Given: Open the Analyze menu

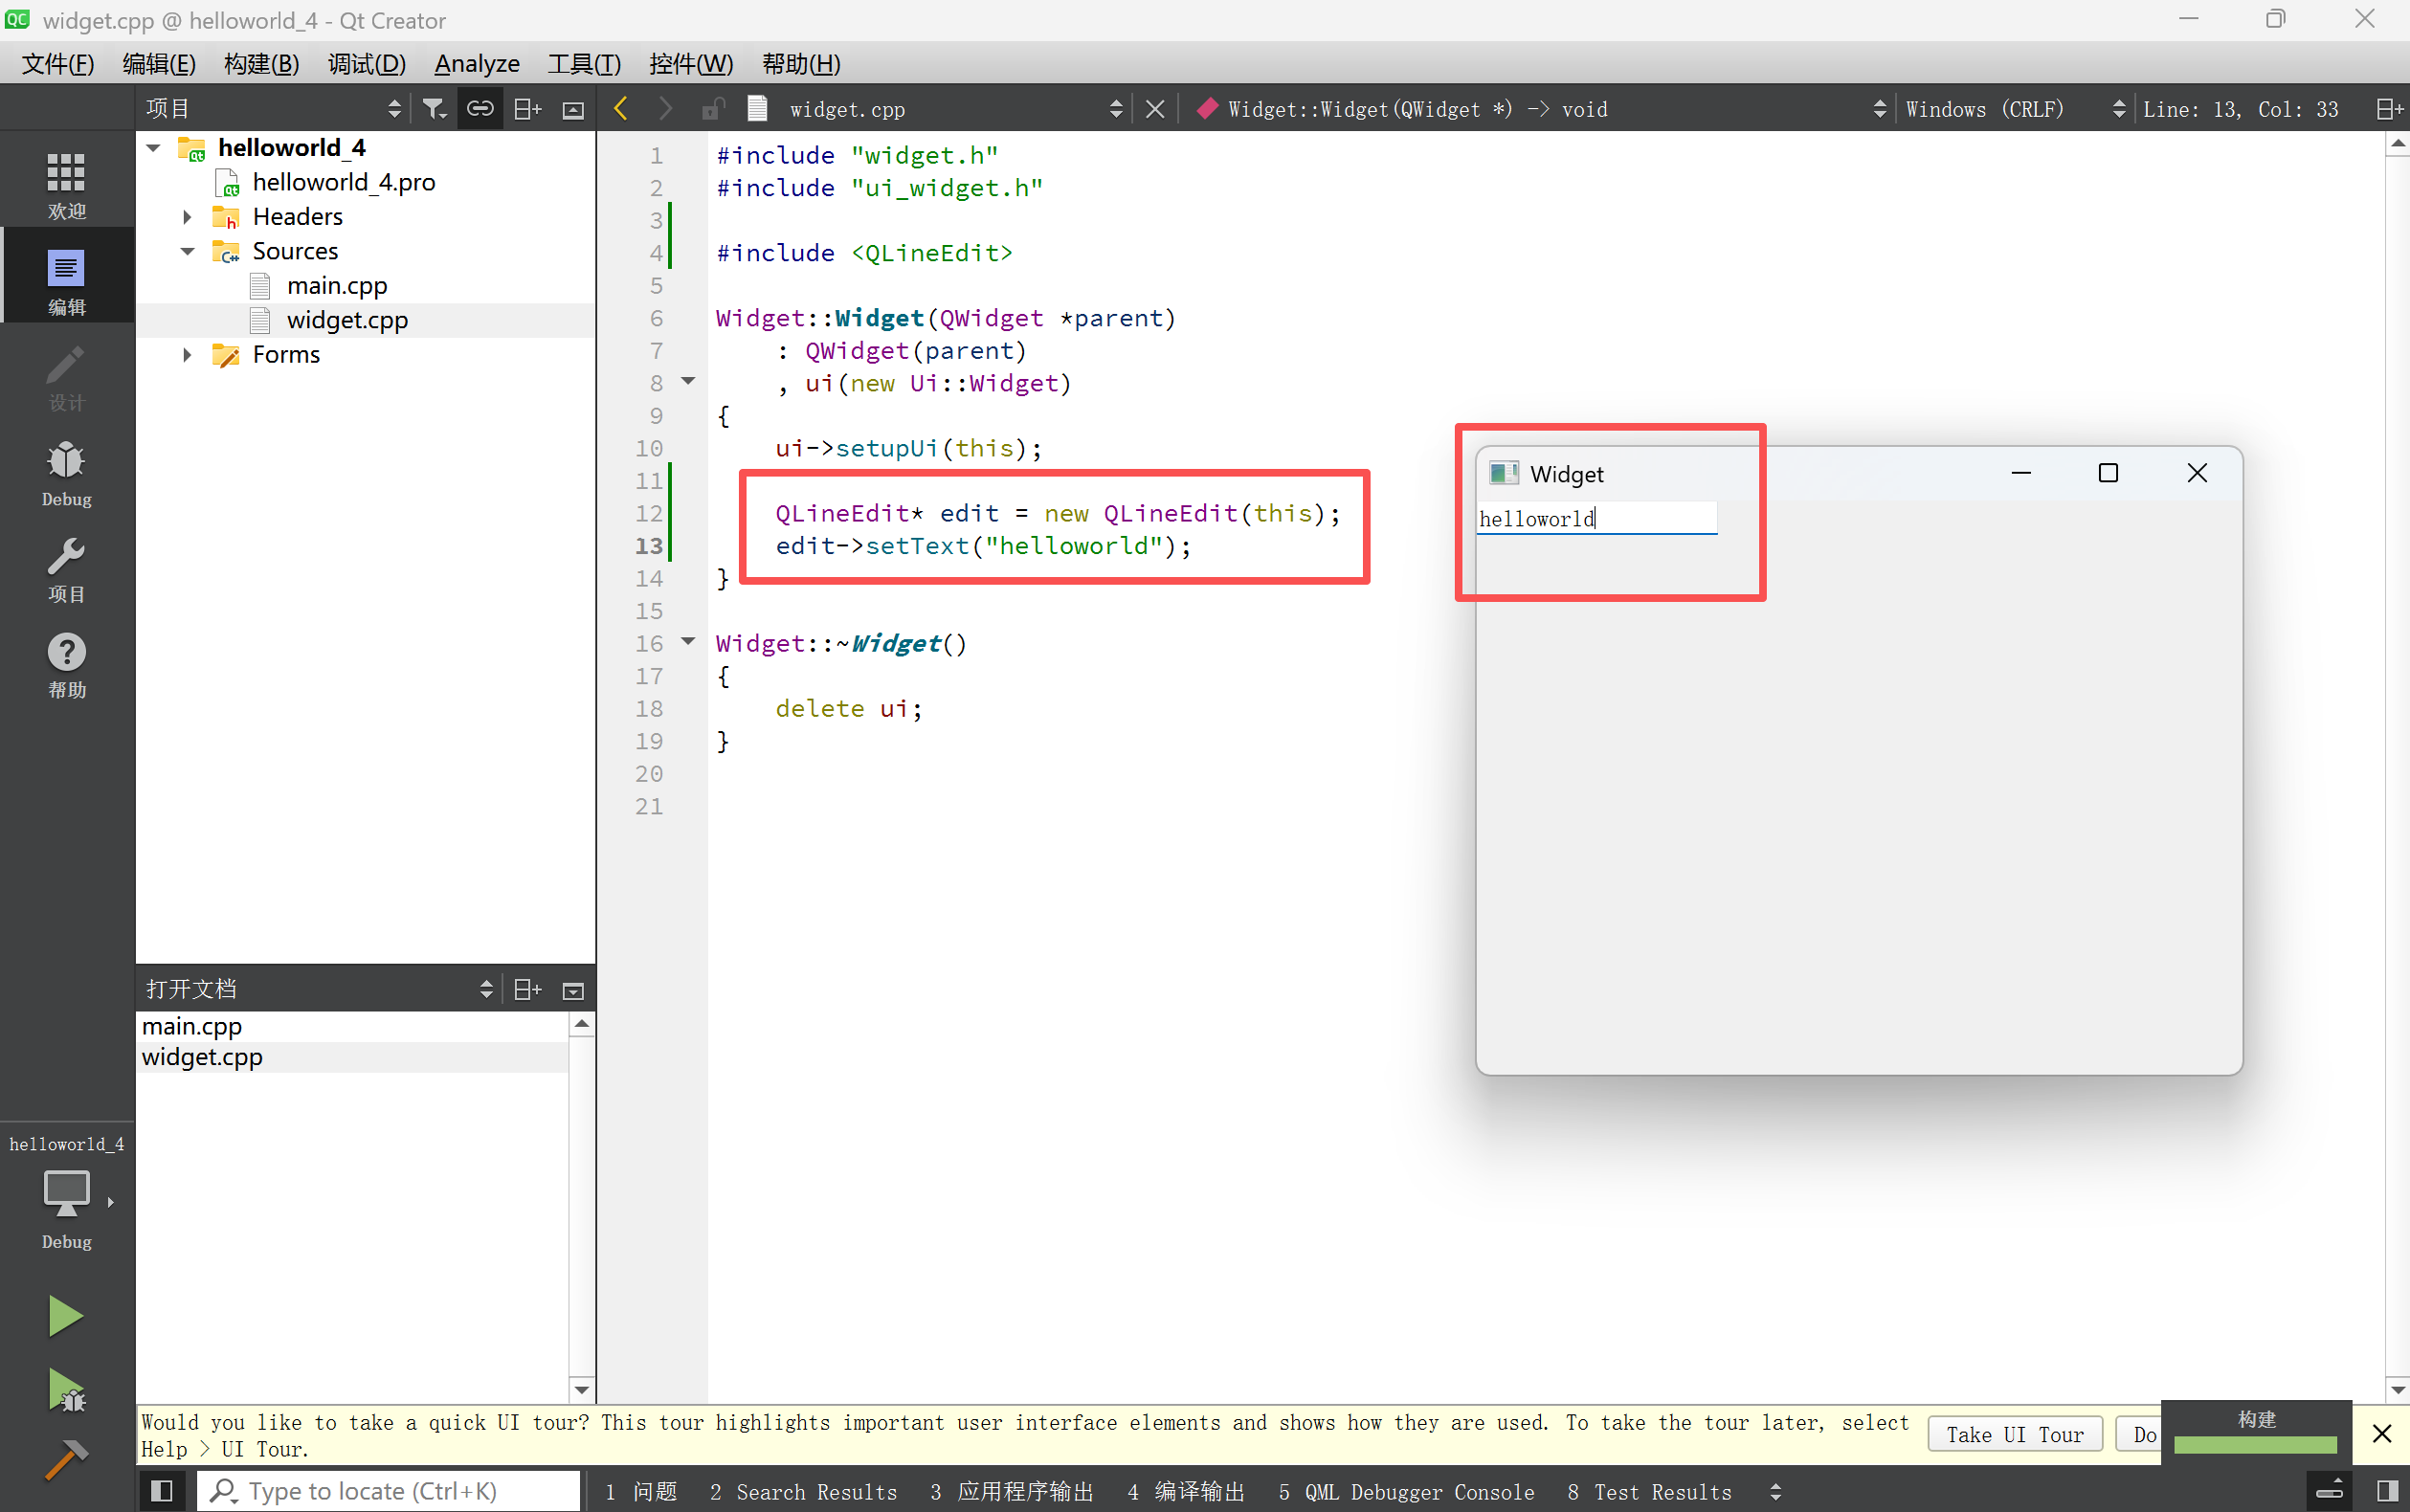Looking at the screenshot, I should tap(476, 64).
